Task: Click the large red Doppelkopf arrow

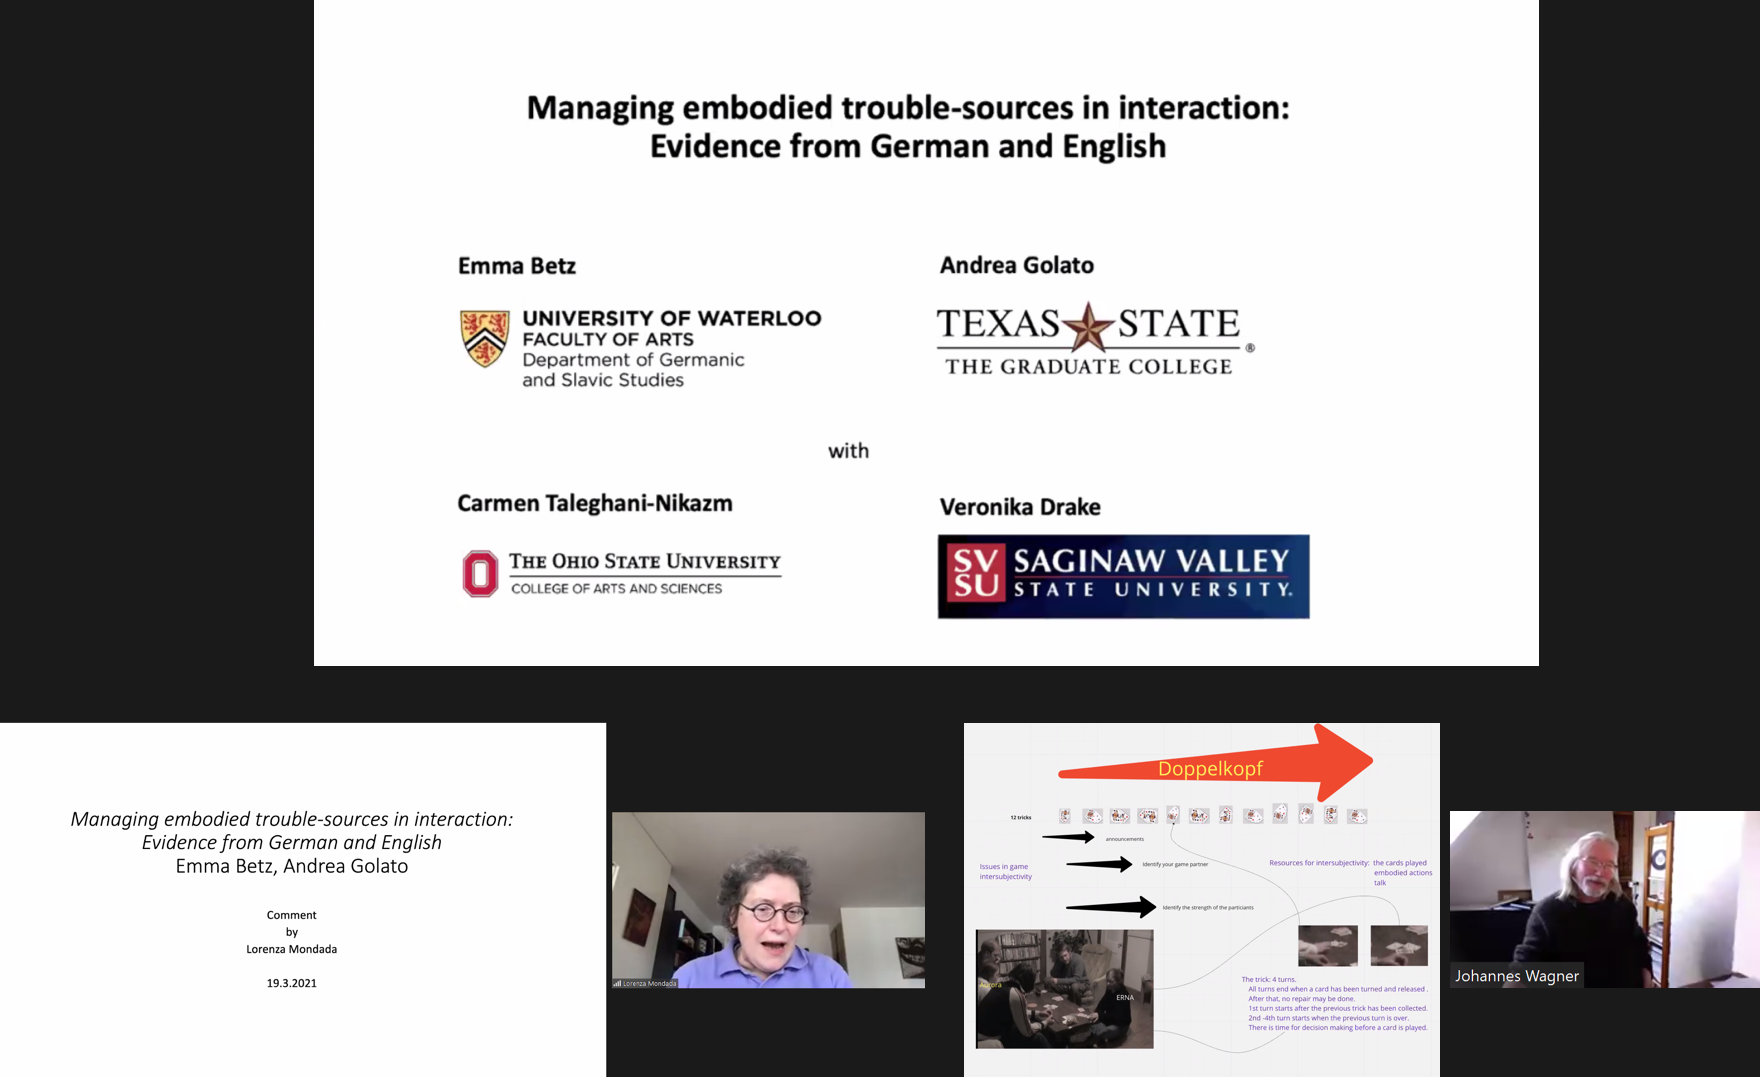Action: pyautogui.click(x=1216, y=766)
